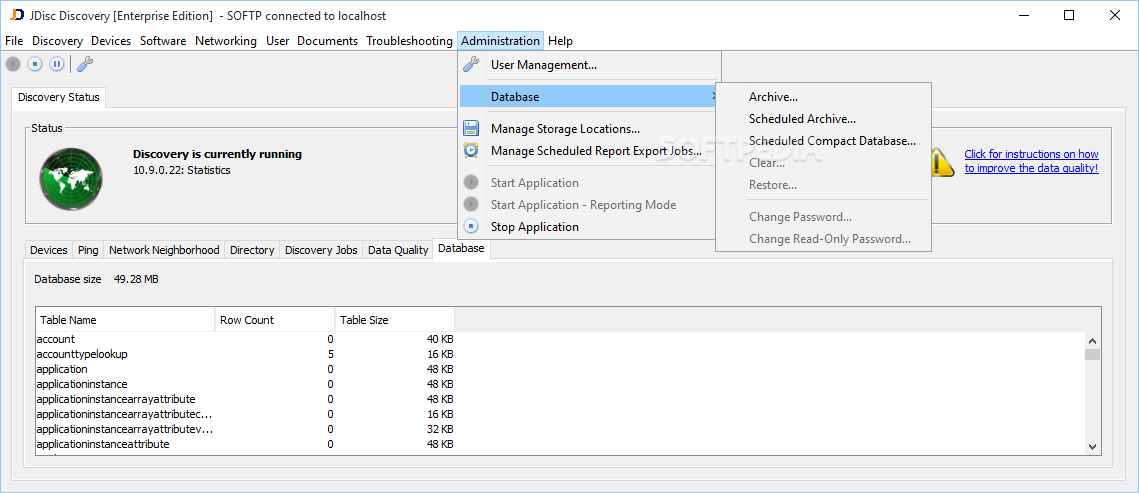Select Stop Application menu entry
Image resolution: width=1139 pixels, height=493 pixels.
[589, 227]
